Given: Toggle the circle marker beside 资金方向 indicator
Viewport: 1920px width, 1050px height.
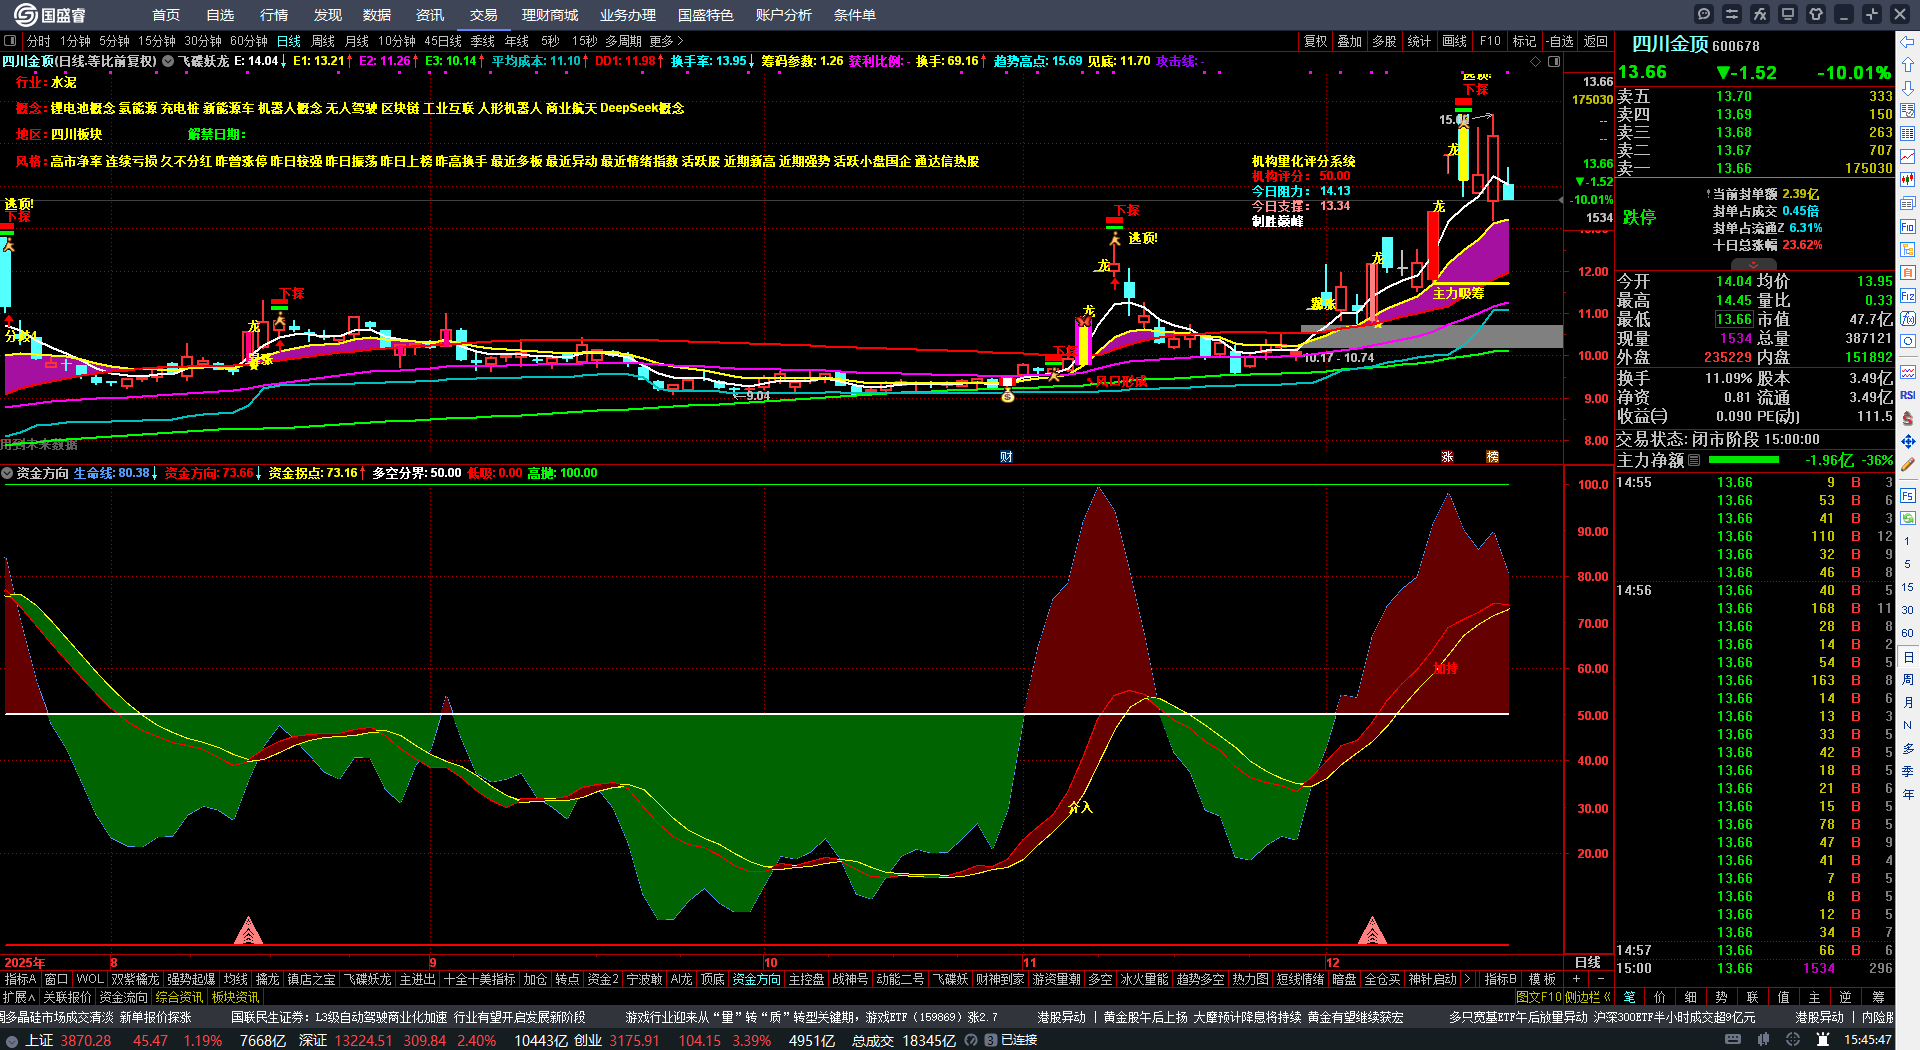Looking at the screenshot, I should coord(7,473).
